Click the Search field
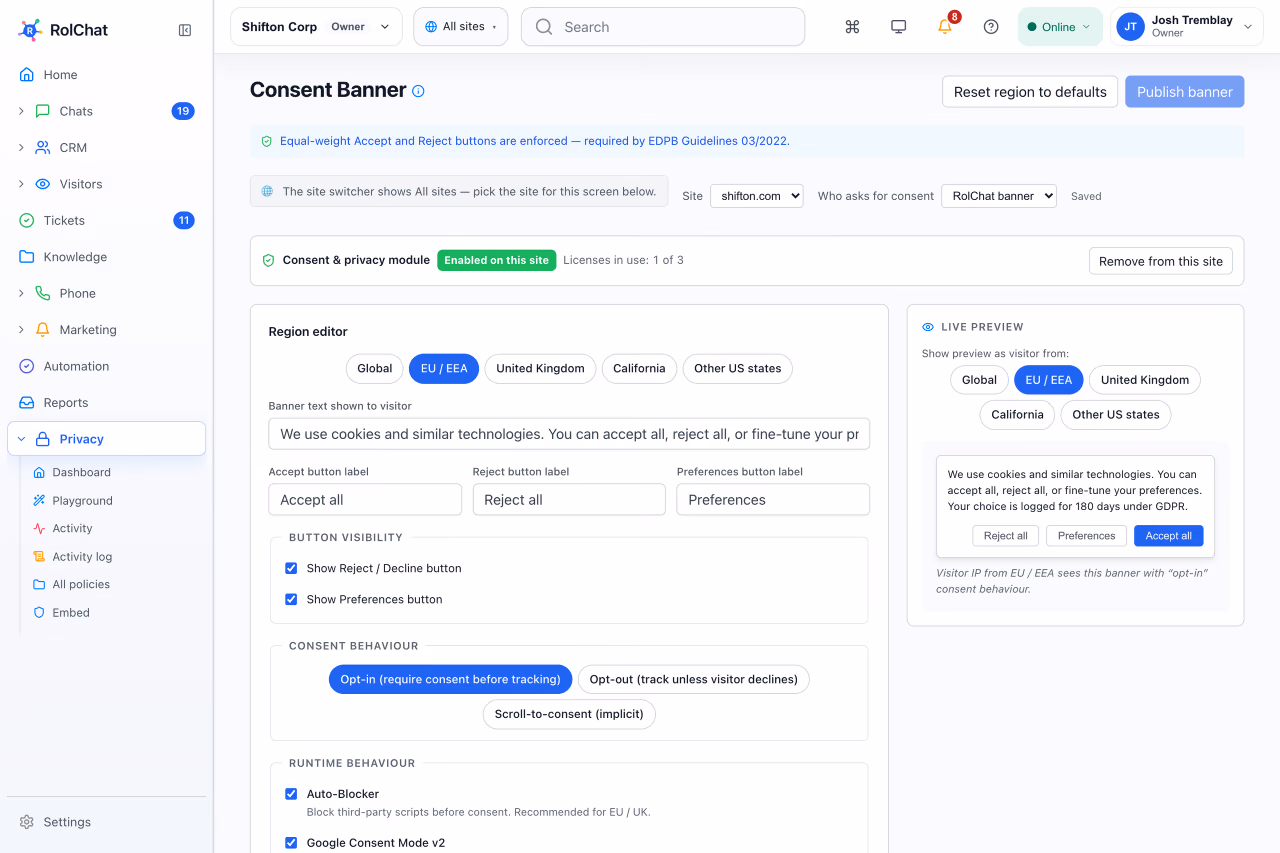Viewport: 1280px width, 853px height. click(663, 27)
